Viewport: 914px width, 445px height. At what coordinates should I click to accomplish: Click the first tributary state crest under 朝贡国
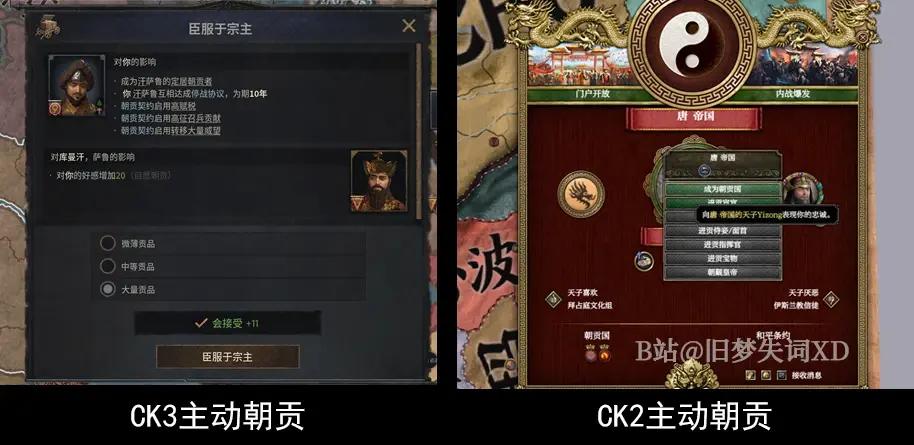590,353
